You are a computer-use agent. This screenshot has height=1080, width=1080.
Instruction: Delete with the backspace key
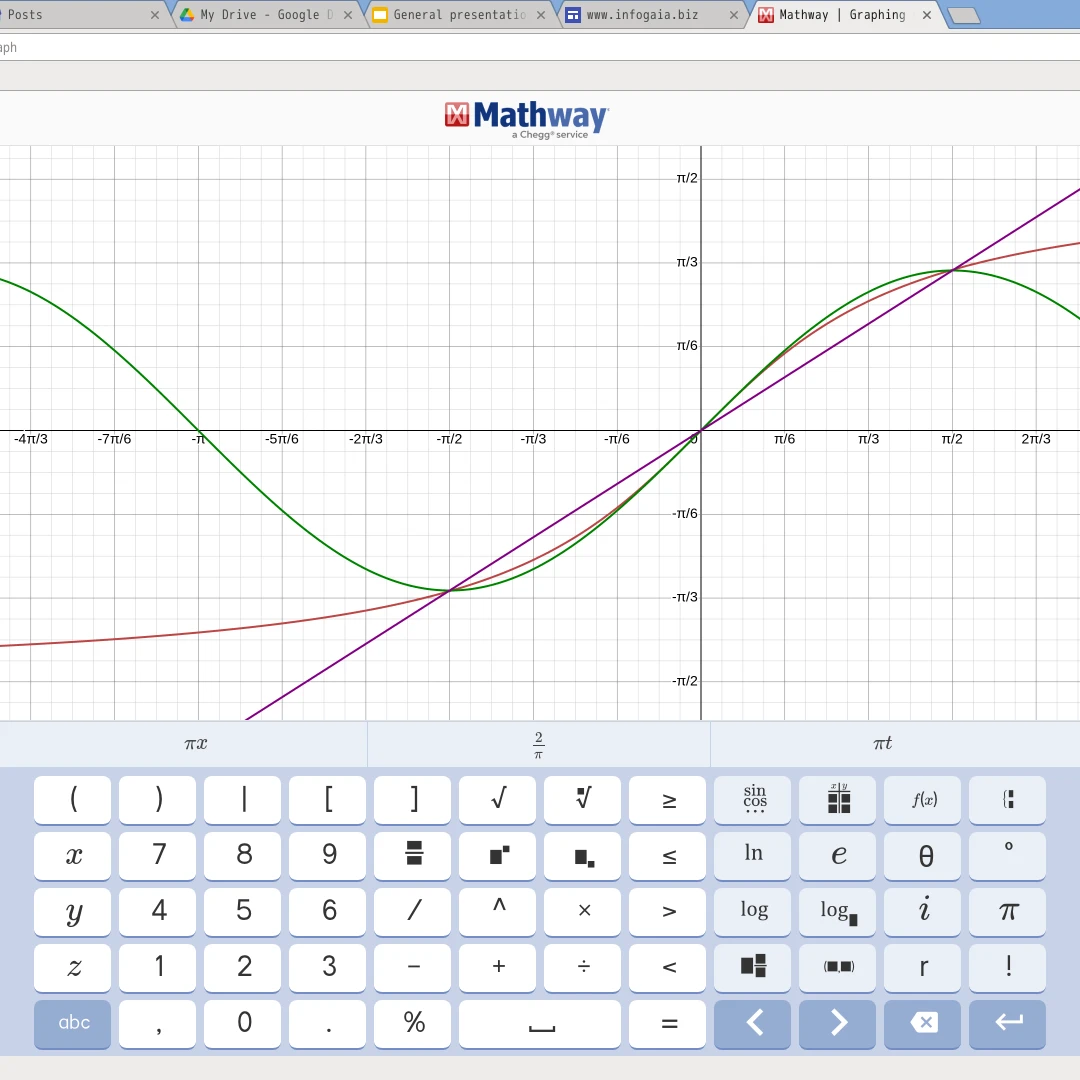(x=922, y=1024)
